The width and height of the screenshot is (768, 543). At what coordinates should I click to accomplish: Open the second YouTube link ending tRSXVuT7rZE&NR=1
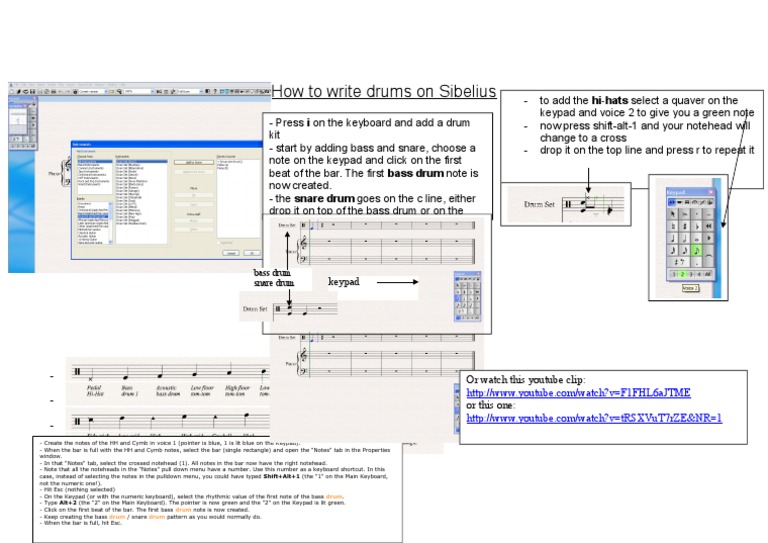coord(594,418)
